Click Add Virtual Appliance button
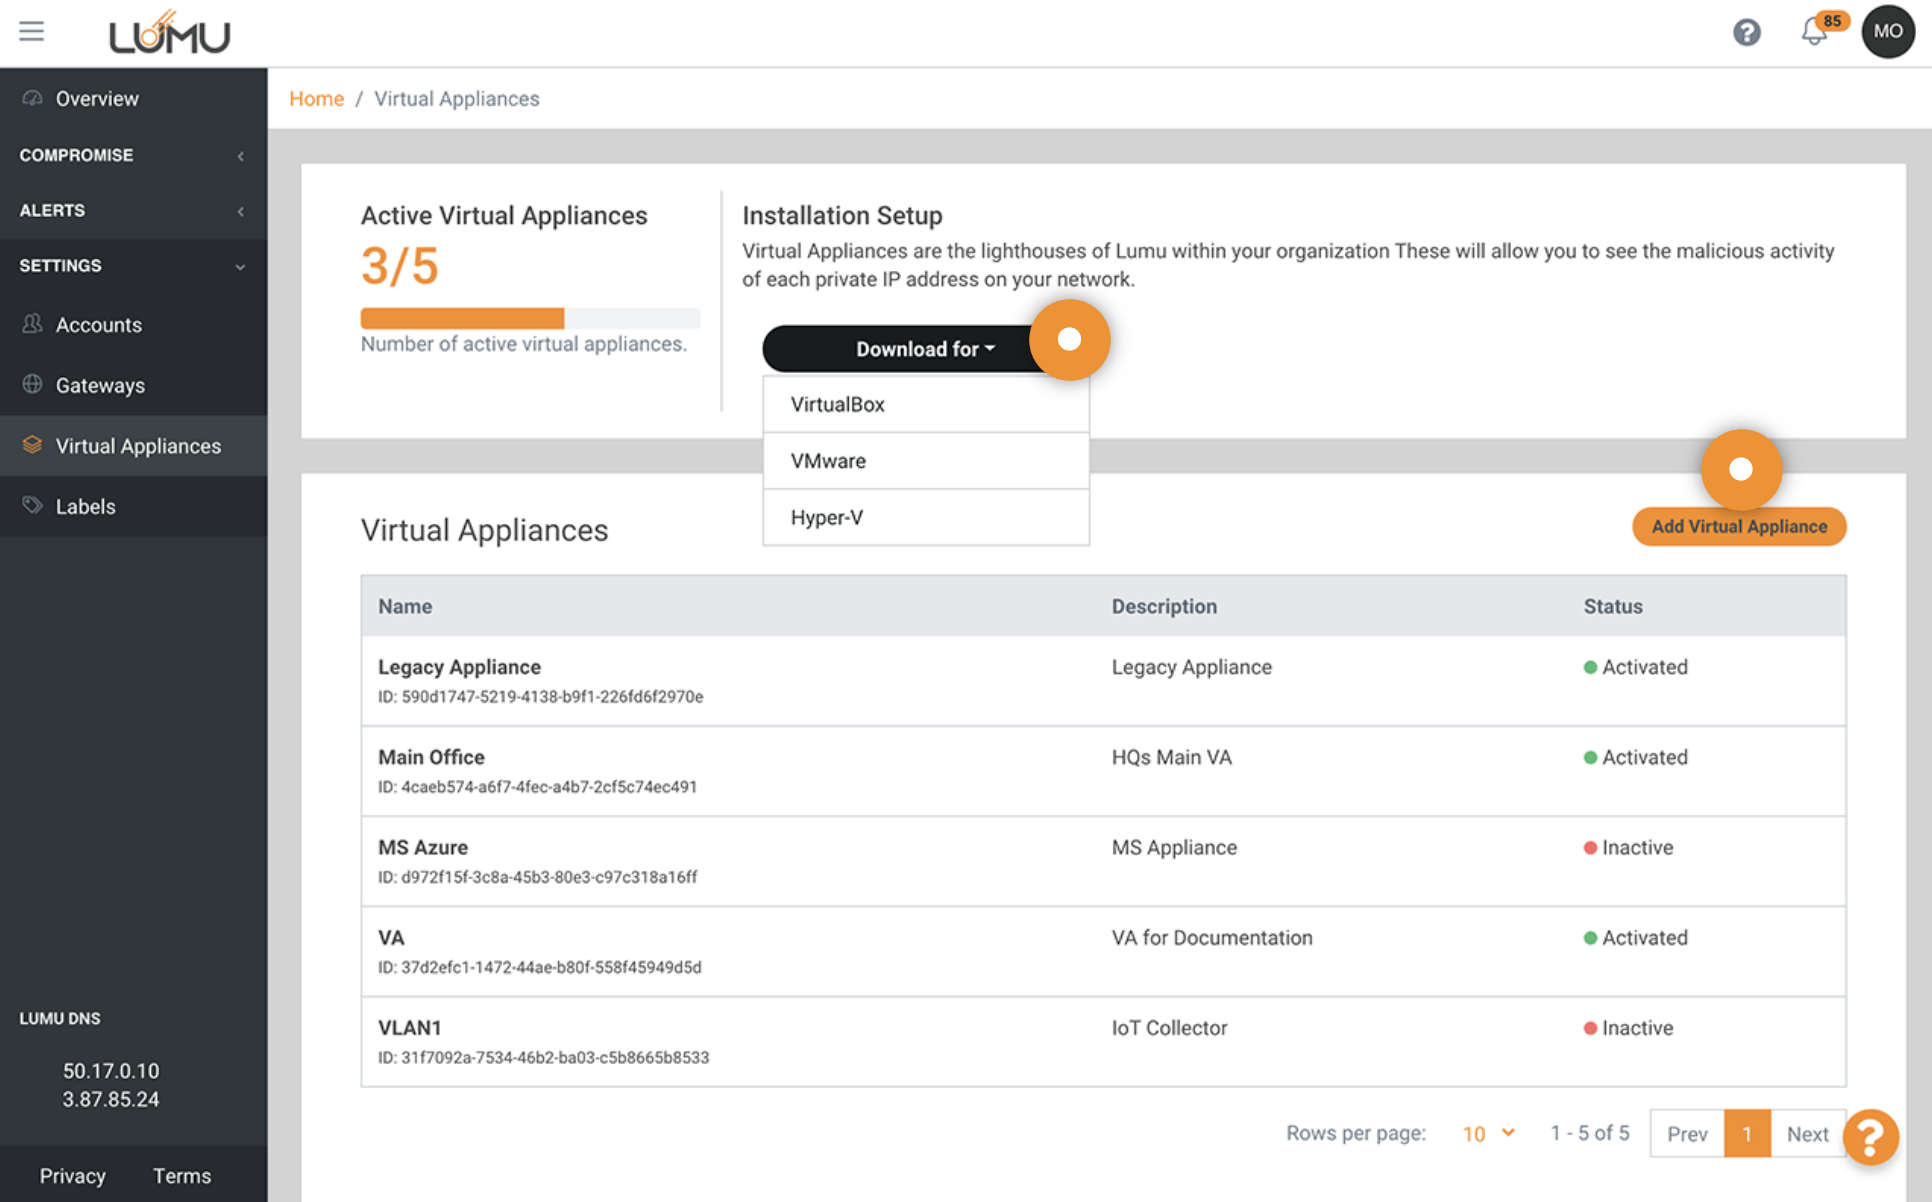 1738,527
